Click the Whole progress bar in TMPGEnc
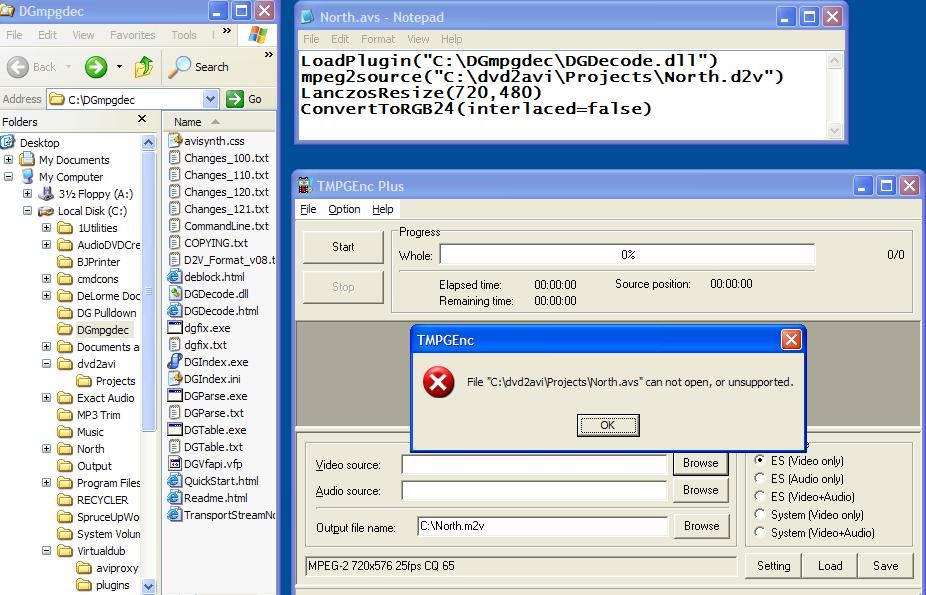Viewport: 926px width, 595px height. 627,254
